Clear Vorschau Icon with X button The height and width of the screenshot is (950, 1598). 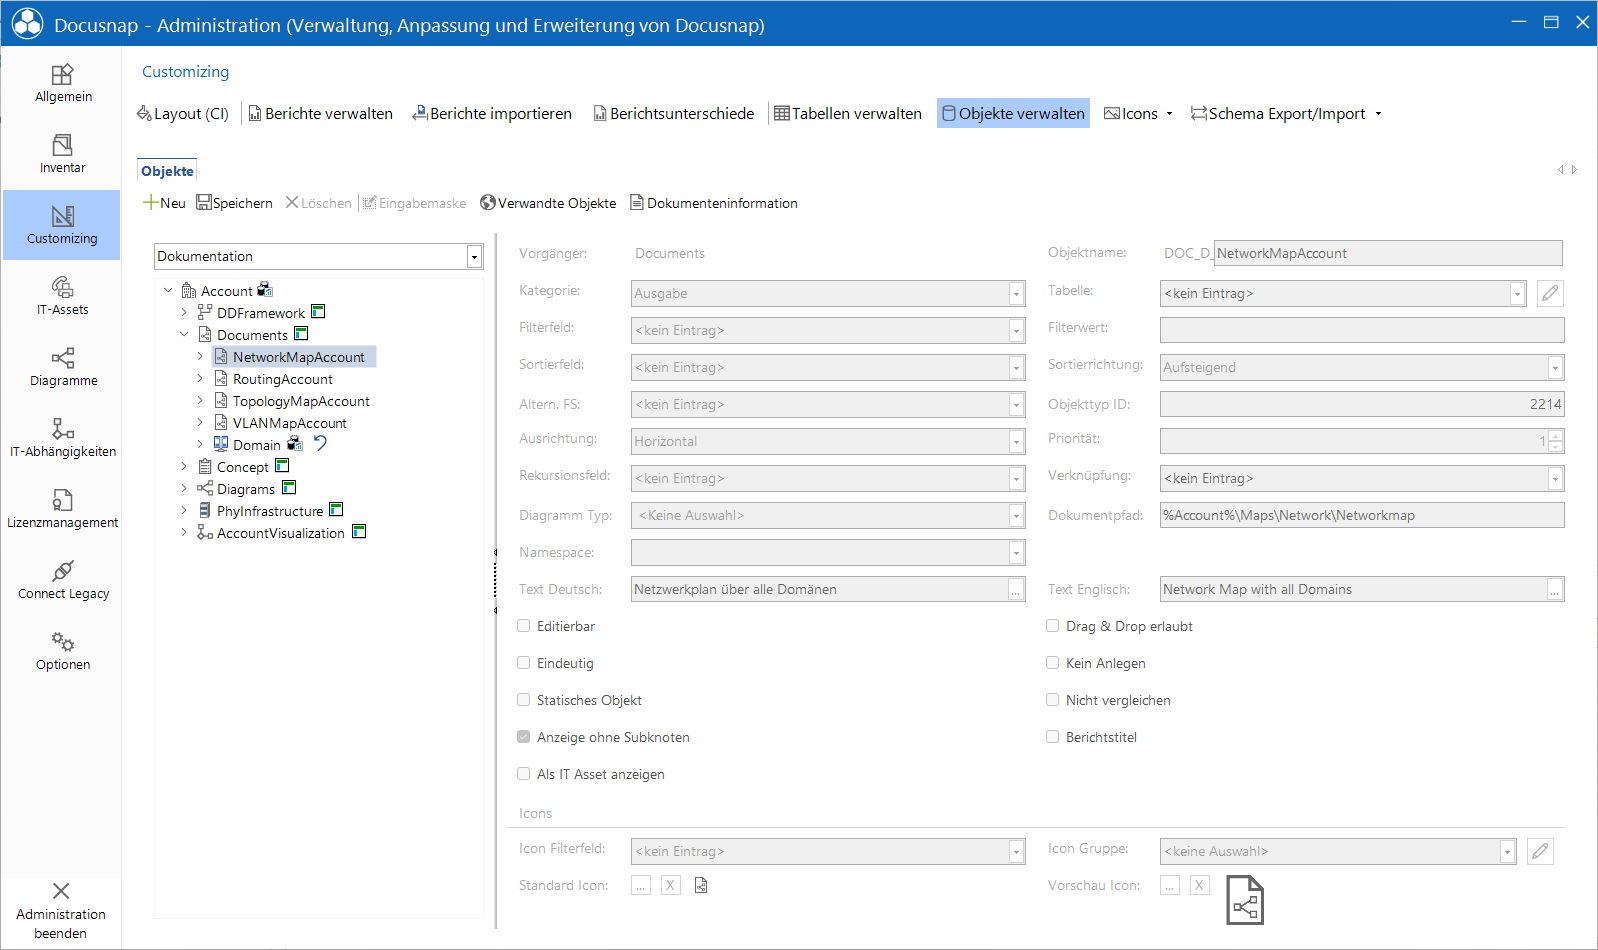tap(1200, 885)
